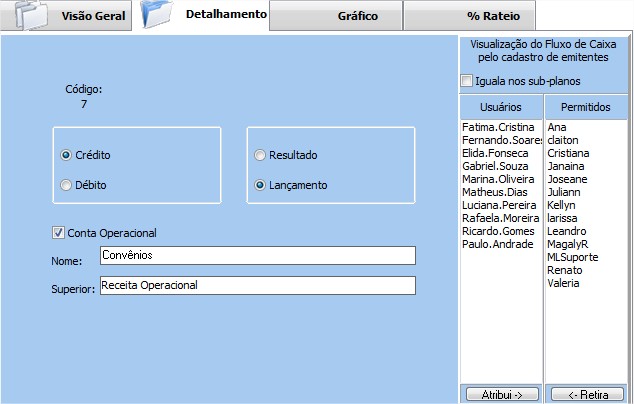Click the Nome field containing Convênios
Screen dimensions: 634x404
[257, 255]
